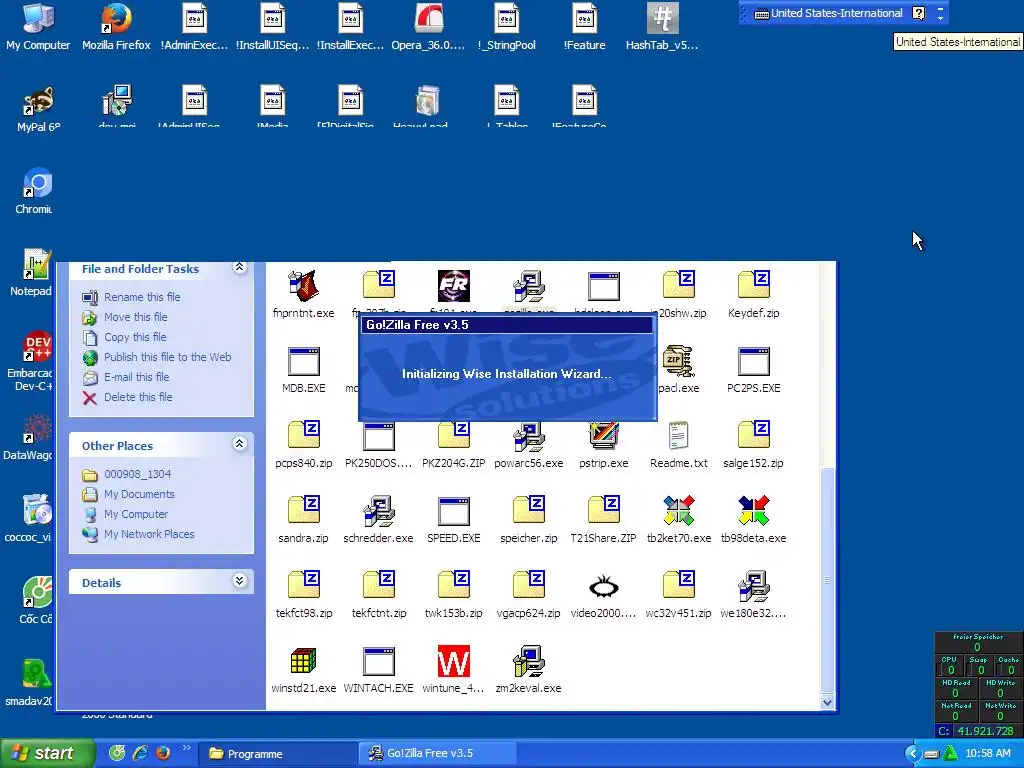Select the MDB.EXE file
1024x768 pixels.
pyautogui.click(x=304, y=361)
